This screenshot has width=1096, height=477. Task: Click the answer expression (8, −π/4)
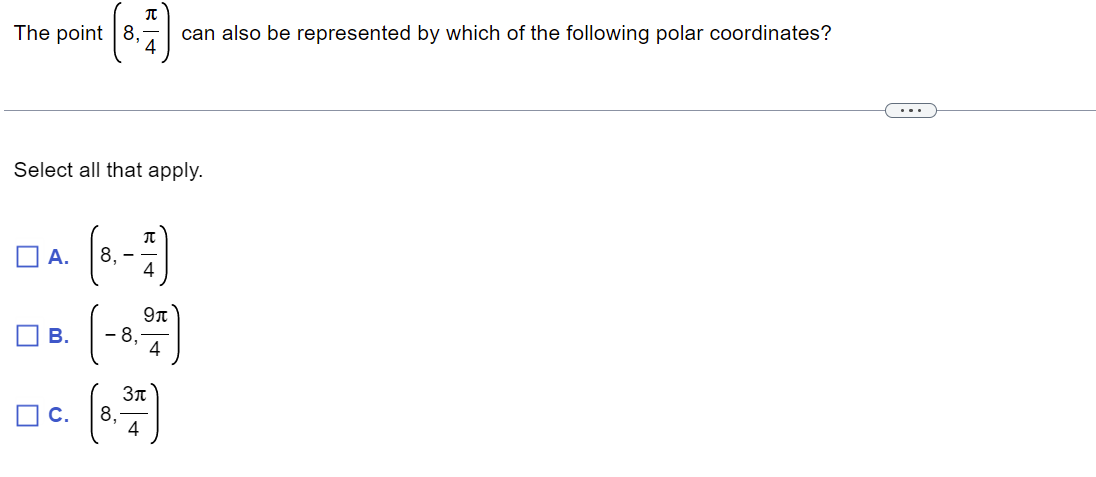(130, 256)
